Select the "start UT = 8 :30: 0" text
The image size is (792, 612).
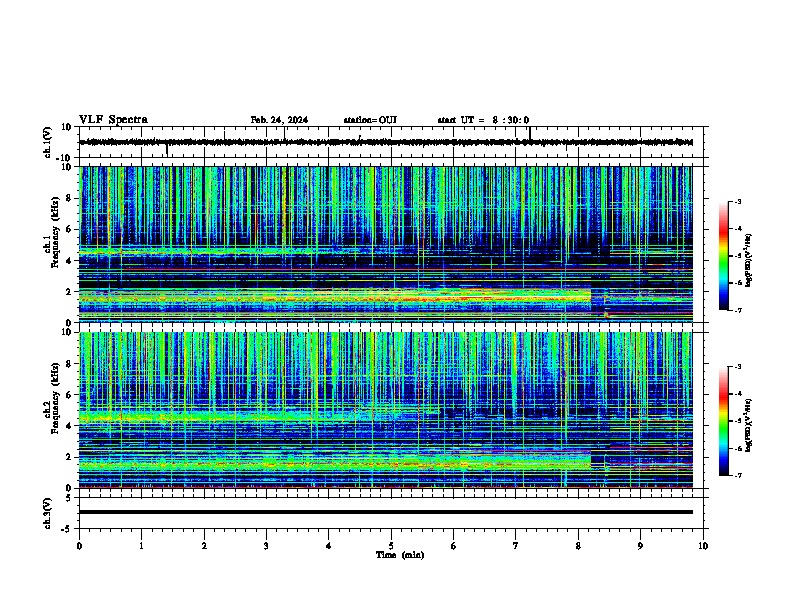[483, 120]
